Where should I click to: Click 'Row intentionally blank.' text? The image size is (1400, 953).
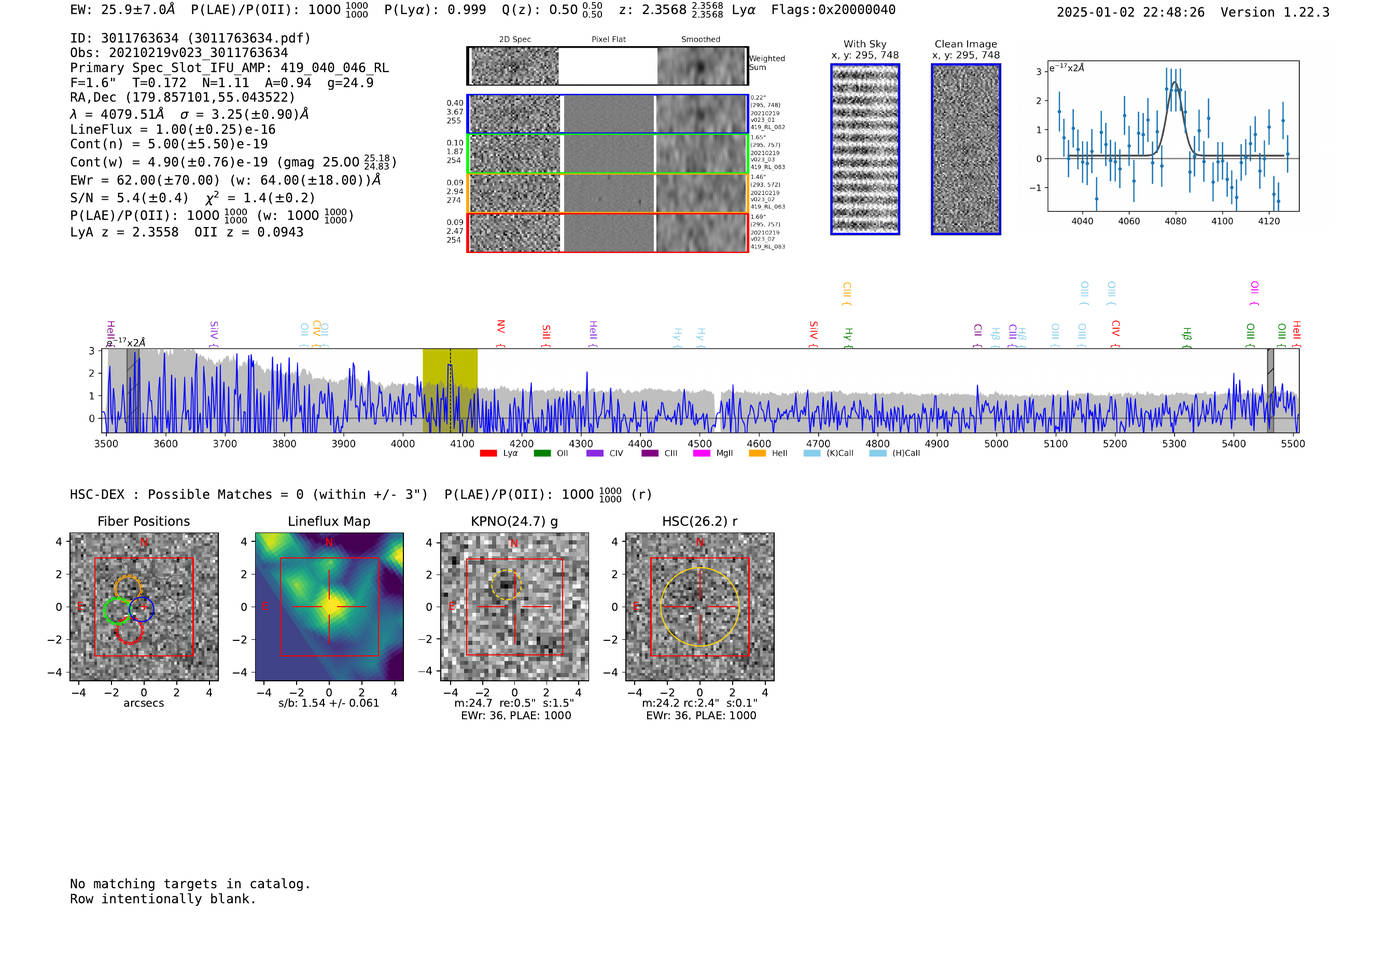163,899
